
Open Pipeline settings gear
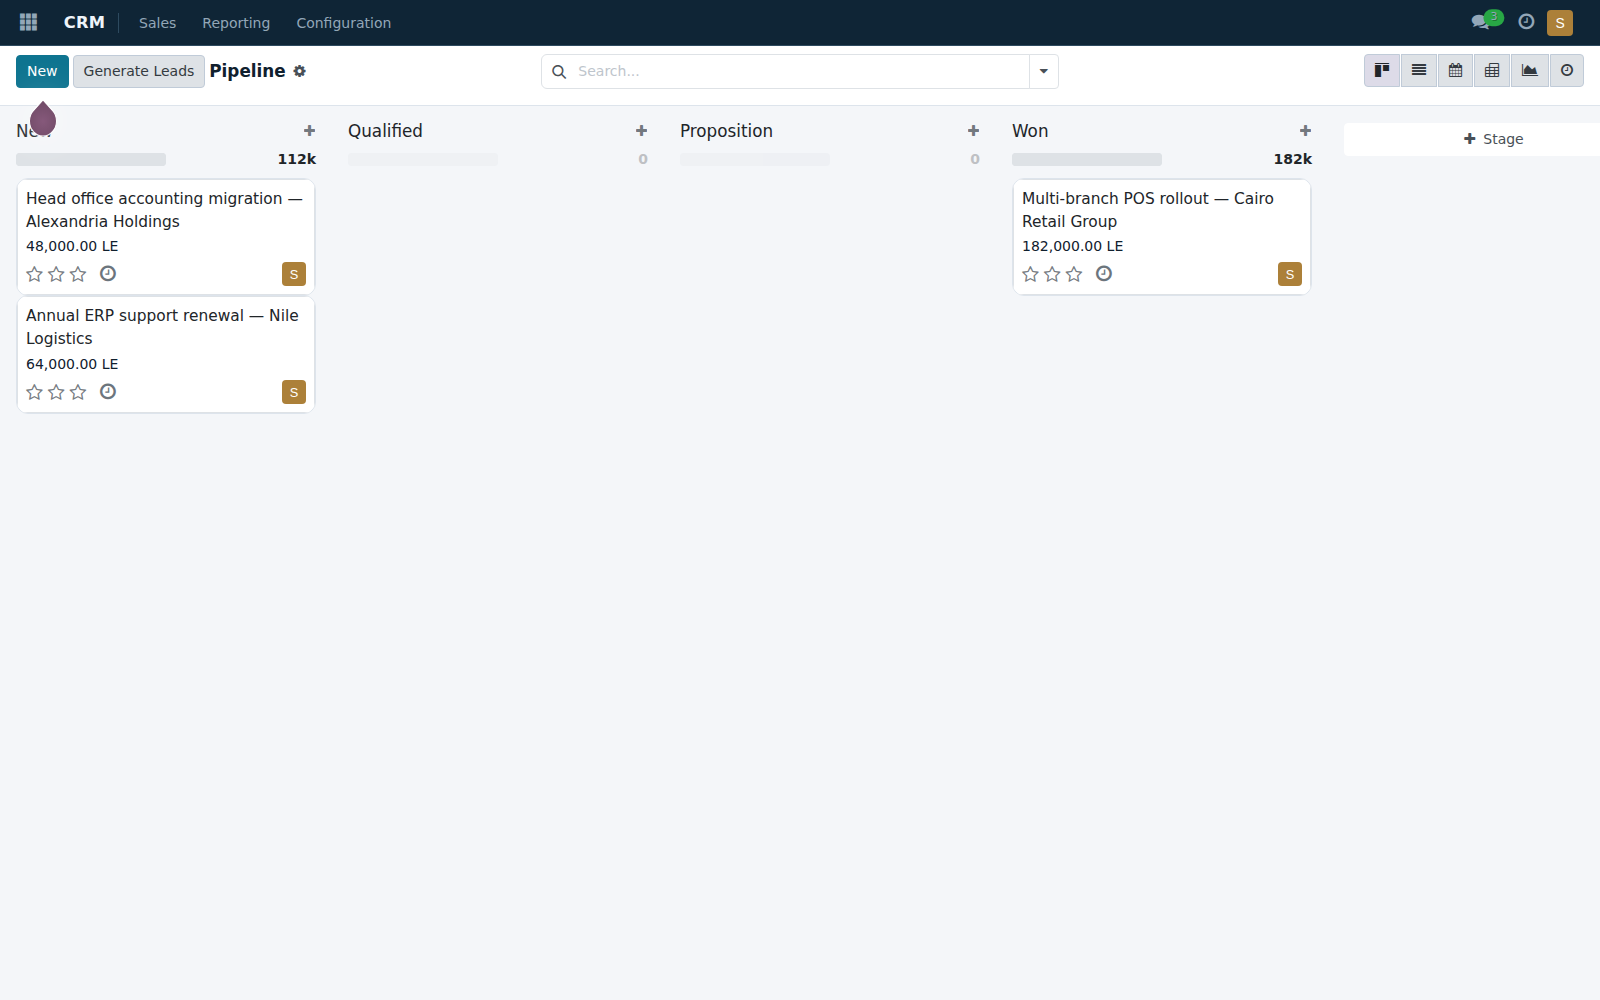(299, 71)
